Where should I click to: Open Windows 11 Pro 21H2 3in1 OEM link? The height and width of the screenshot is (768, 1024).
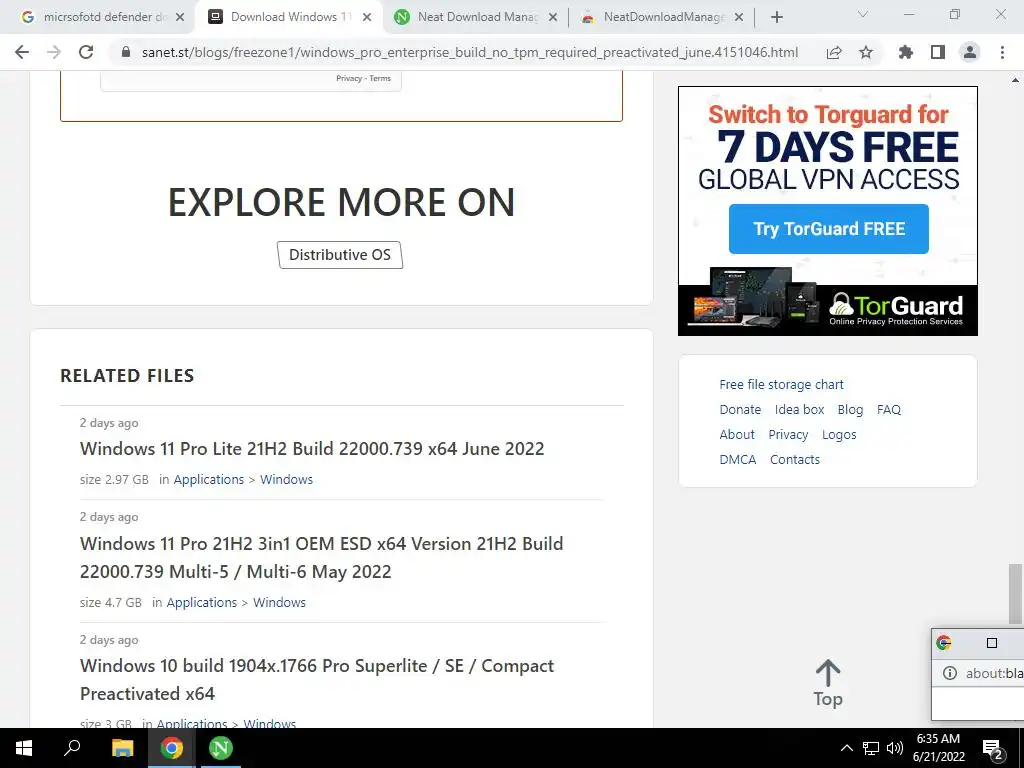click(321, 557)
